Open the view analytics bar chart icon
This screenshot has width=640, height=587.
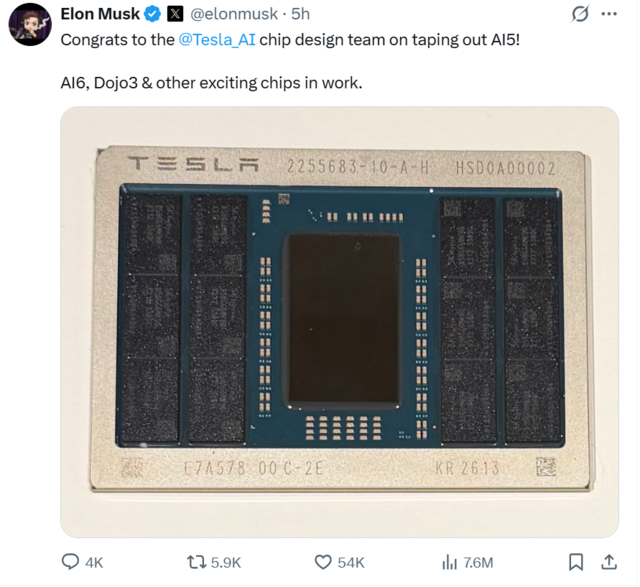449,562
